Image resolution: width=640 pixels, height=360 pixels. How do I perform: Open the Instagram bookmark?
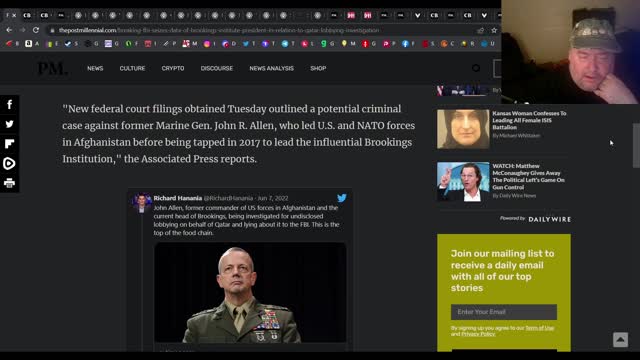pyautogui.click(x=209, y=43)
